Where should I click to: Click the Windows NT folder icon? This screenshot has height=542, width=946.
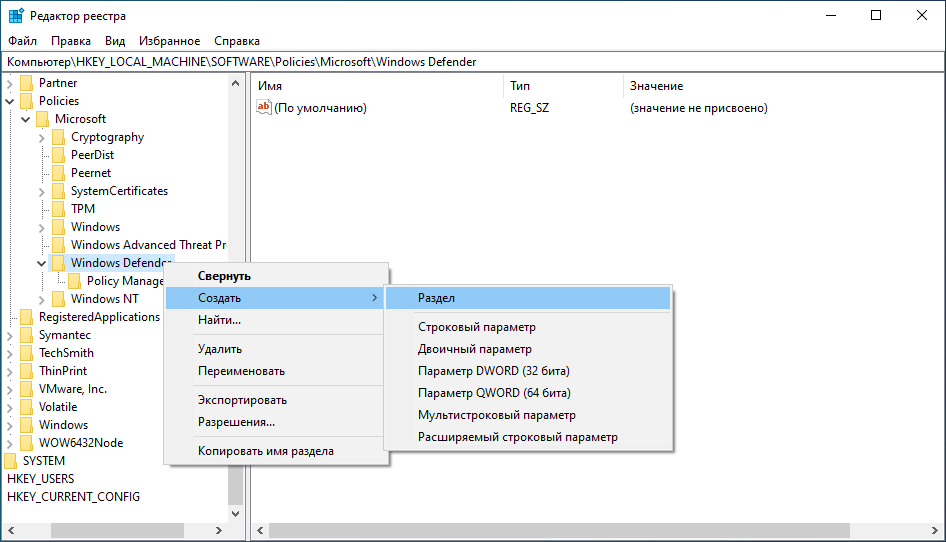(x=59, y=299)
